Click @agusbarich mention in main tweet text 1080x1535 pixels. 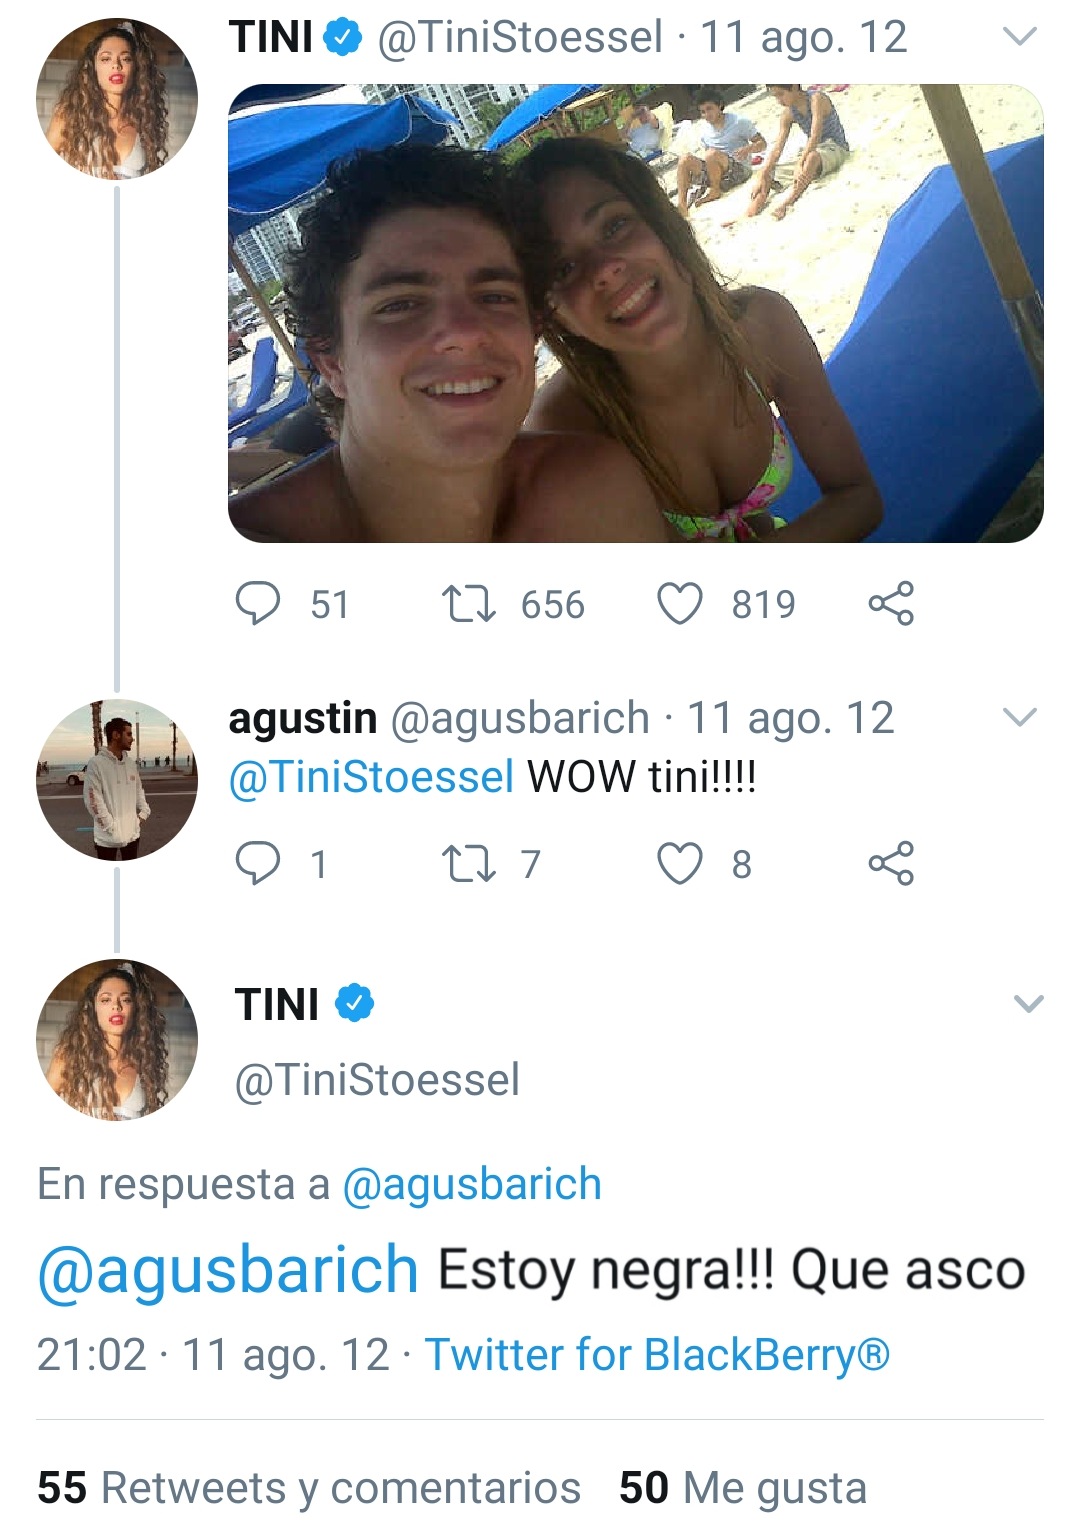tap(228, 1270)
